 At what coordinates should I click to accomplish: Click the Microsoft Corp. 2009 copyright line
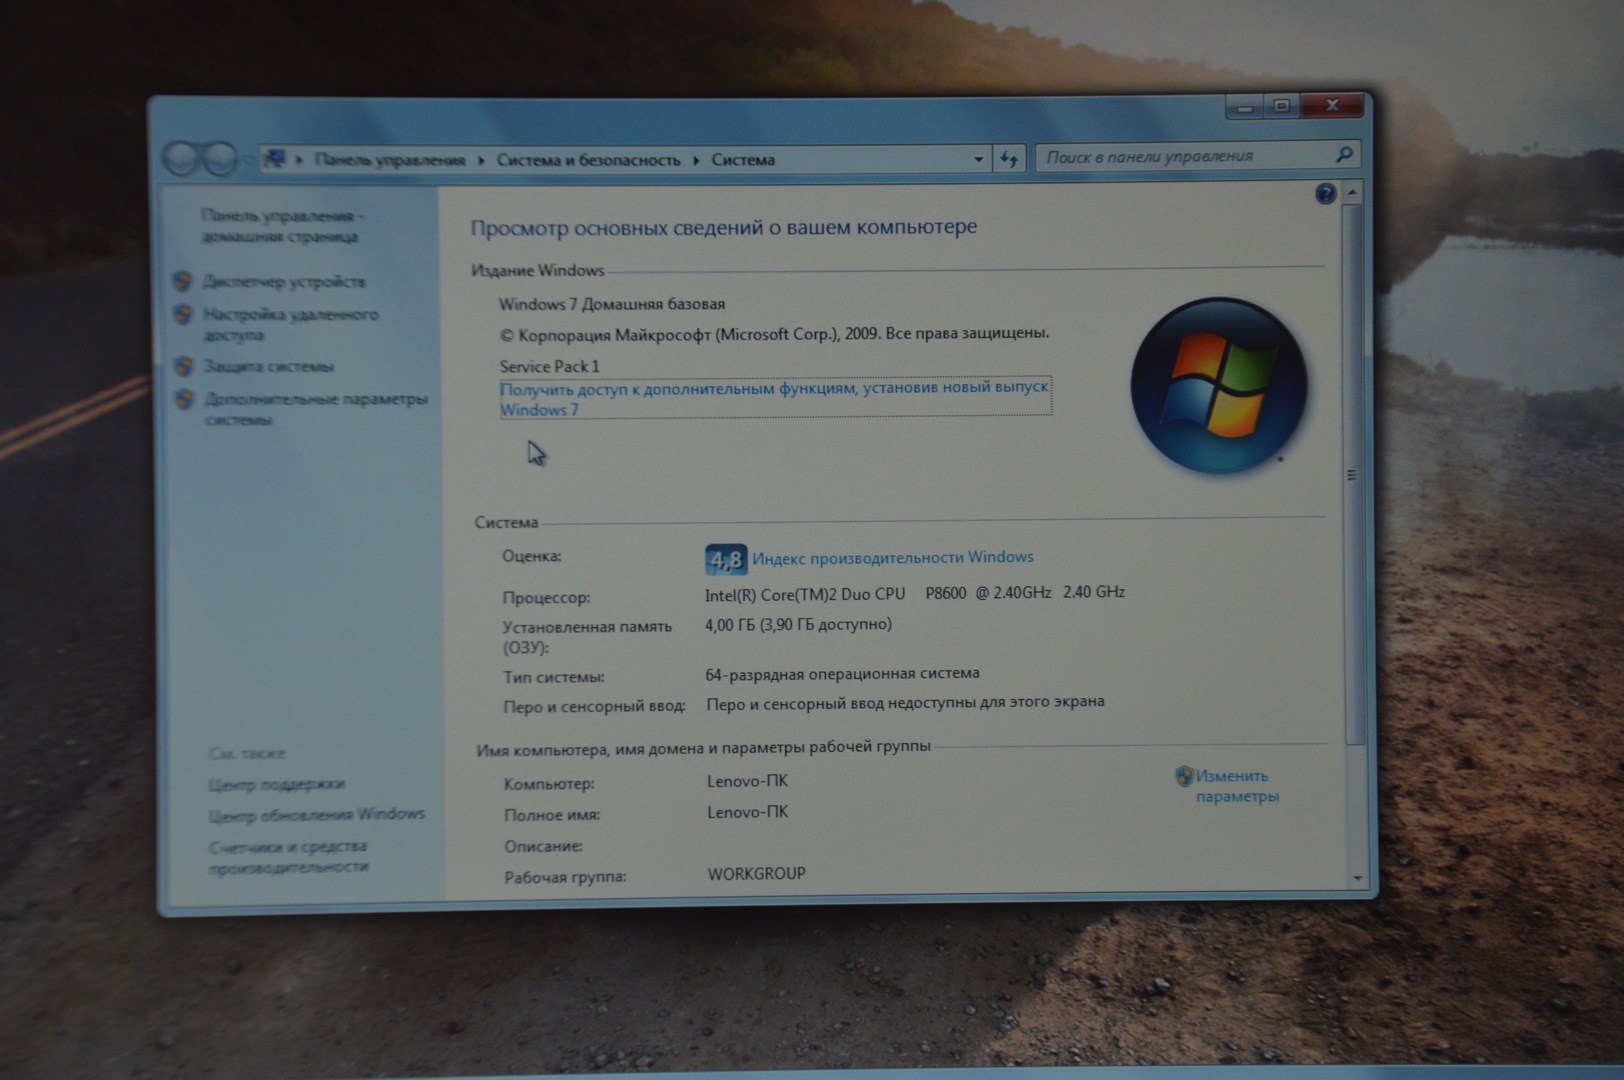coord(774,334)
